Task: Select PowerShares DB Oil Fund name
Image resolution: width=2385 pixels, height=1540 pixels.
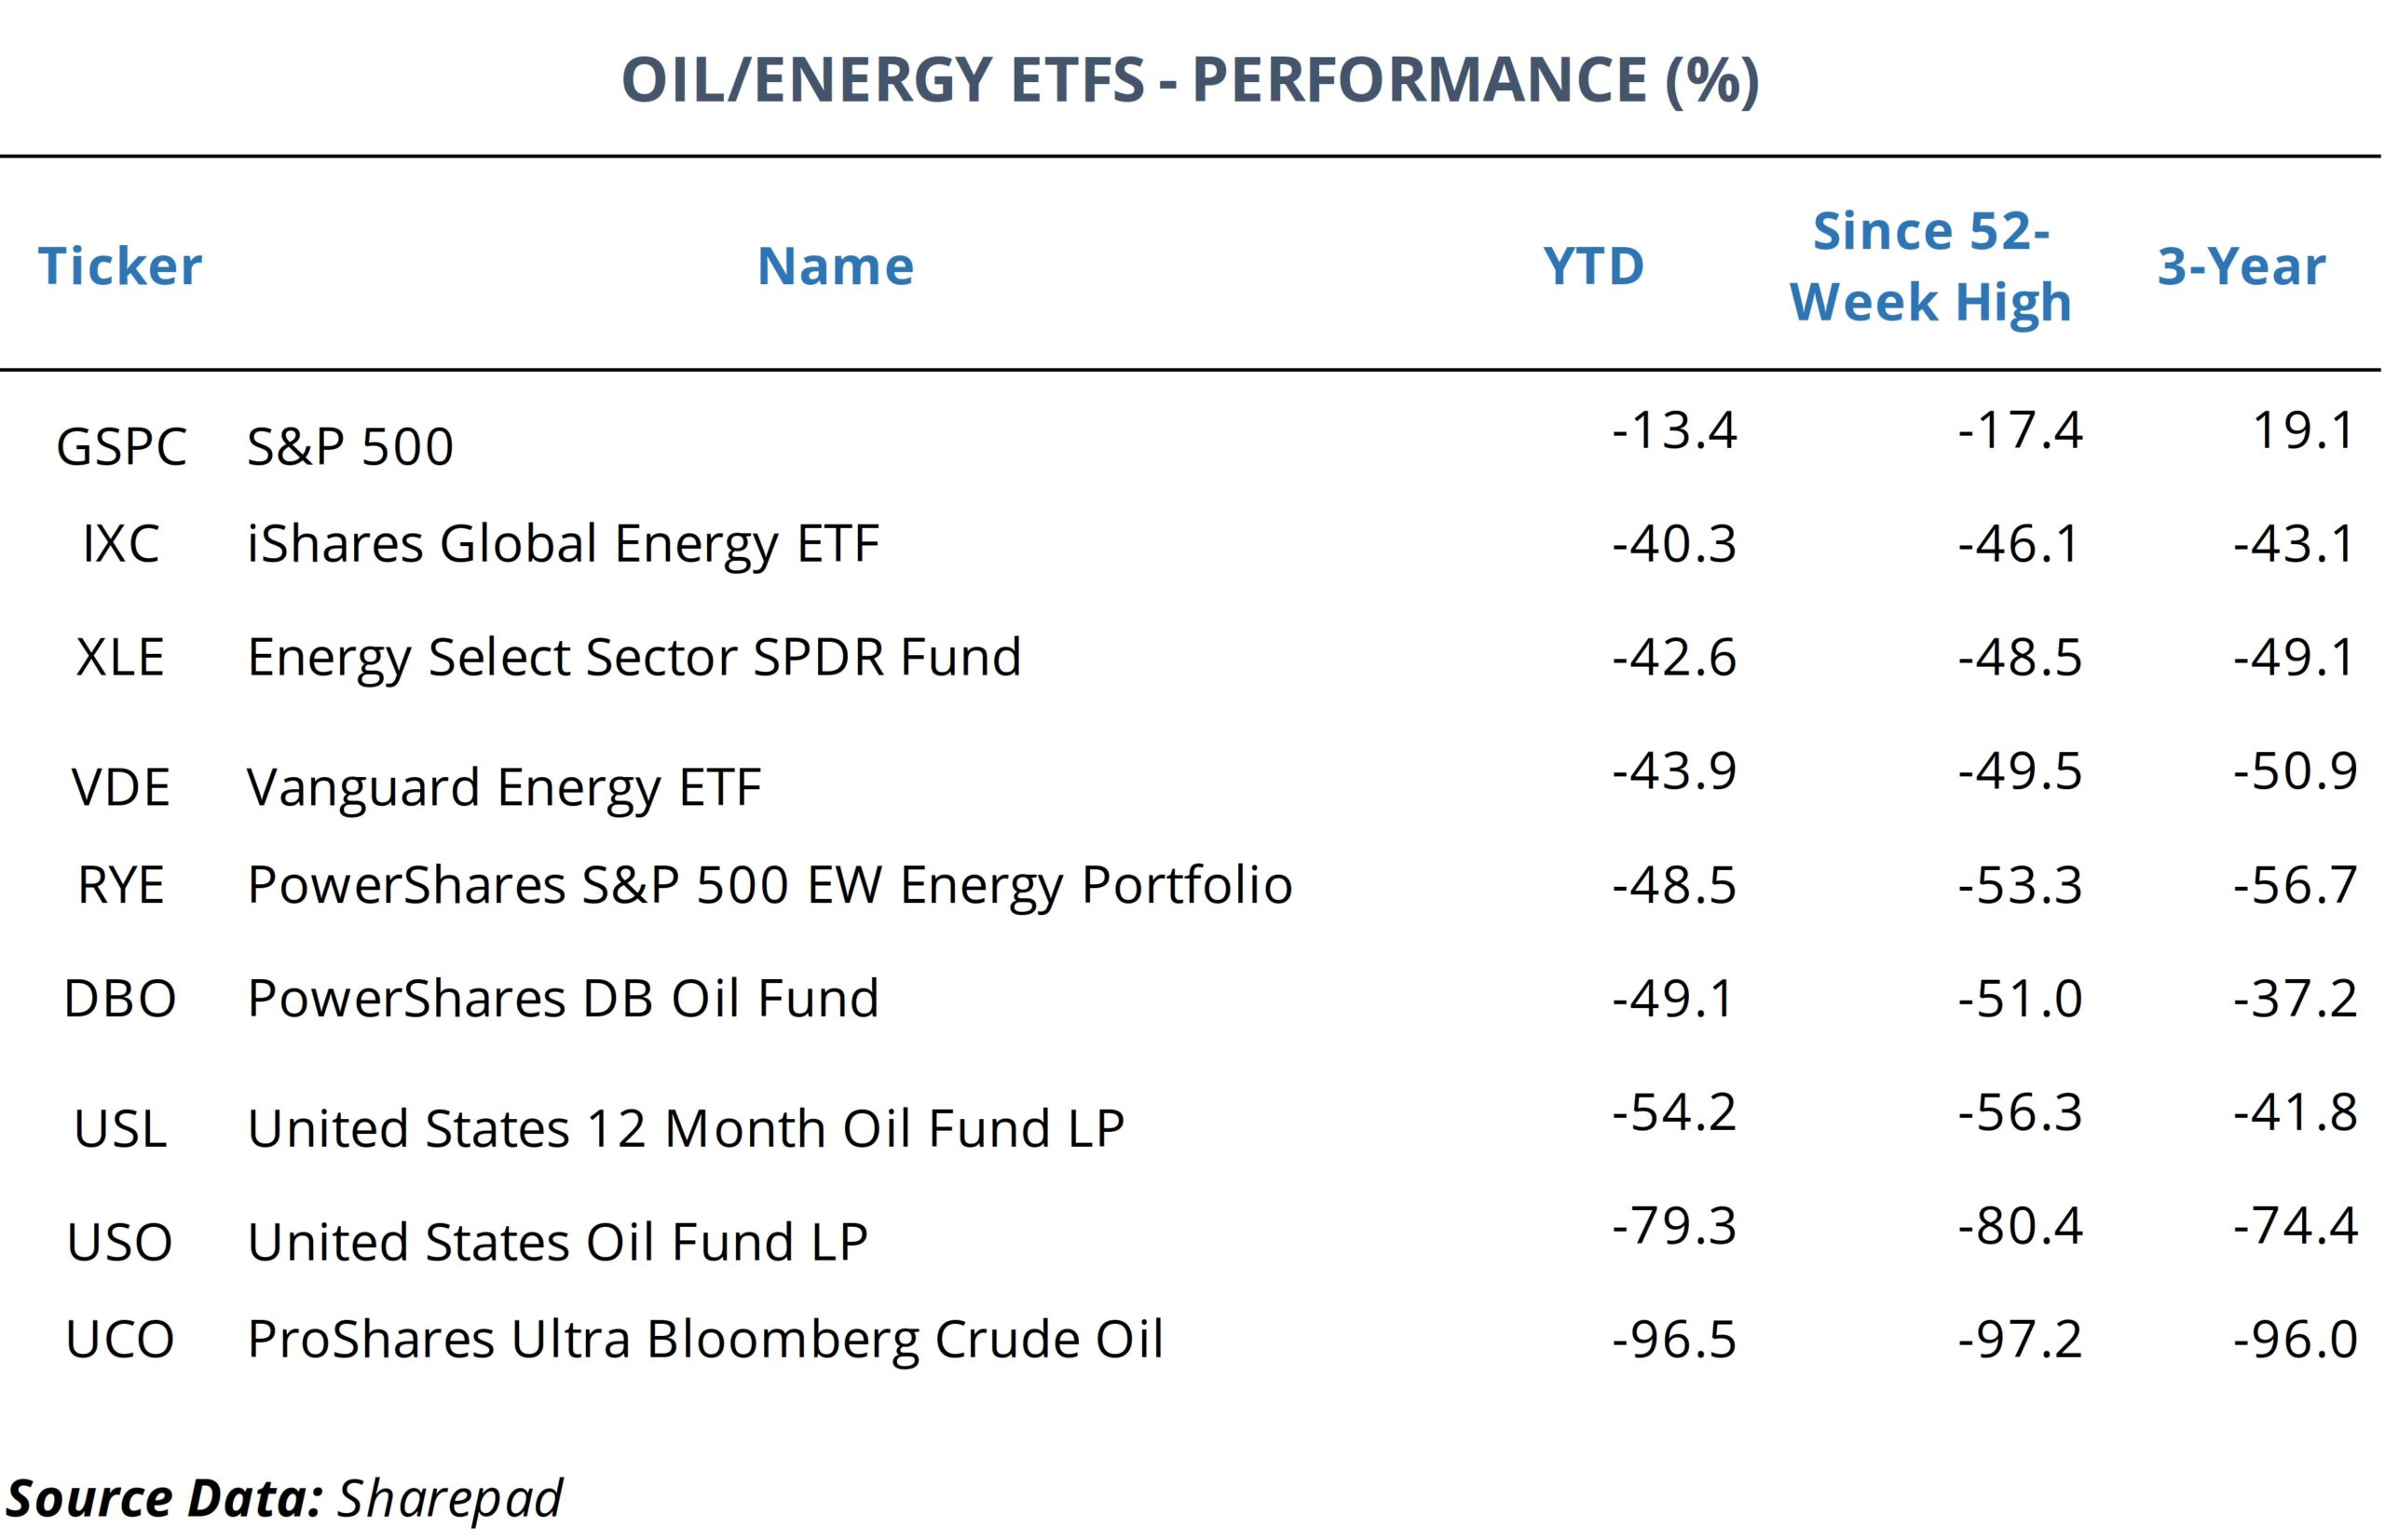Action: point(563,998)
